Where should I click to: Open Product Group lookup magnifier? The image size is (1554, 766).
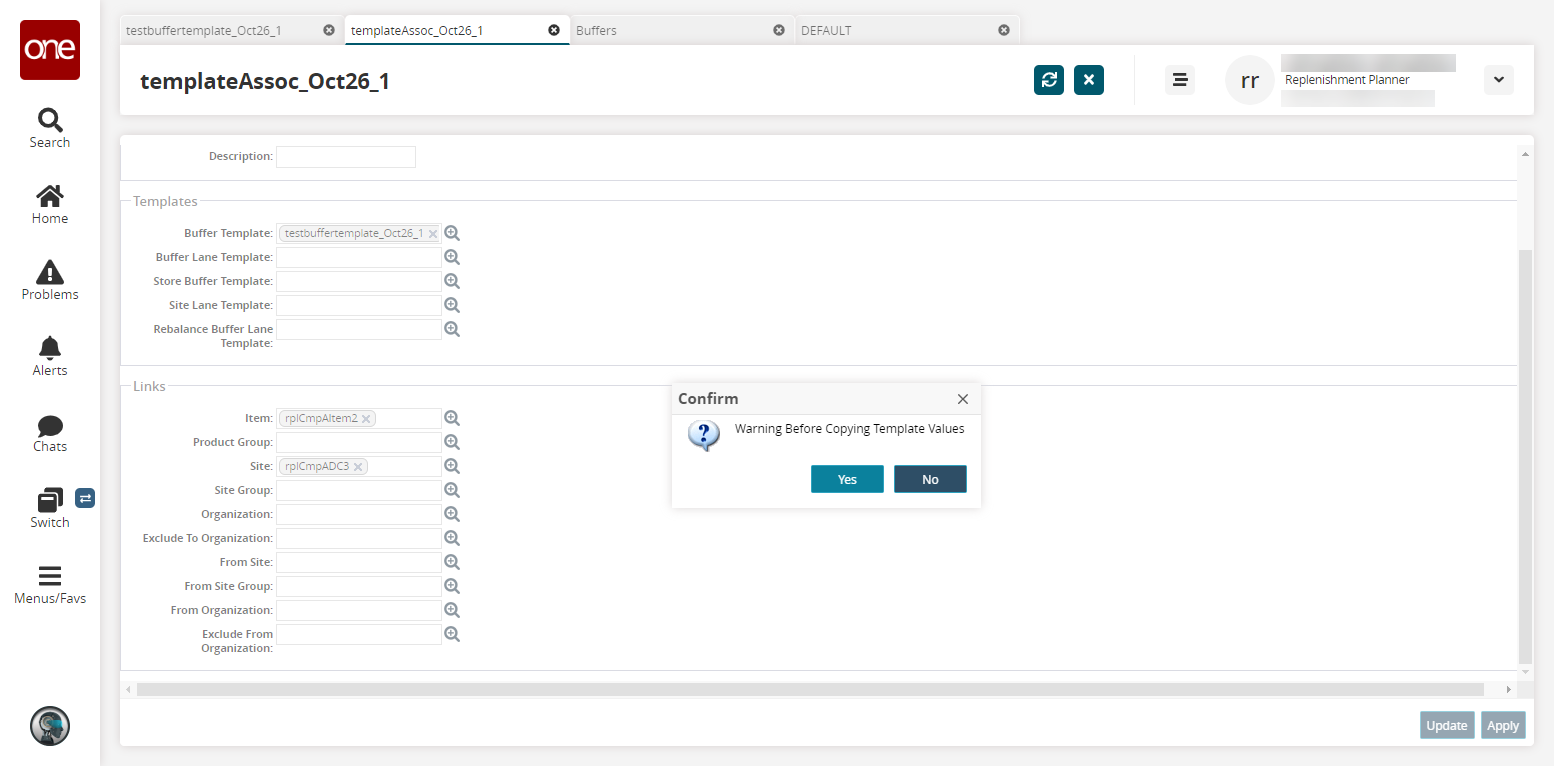coord(452,442)
